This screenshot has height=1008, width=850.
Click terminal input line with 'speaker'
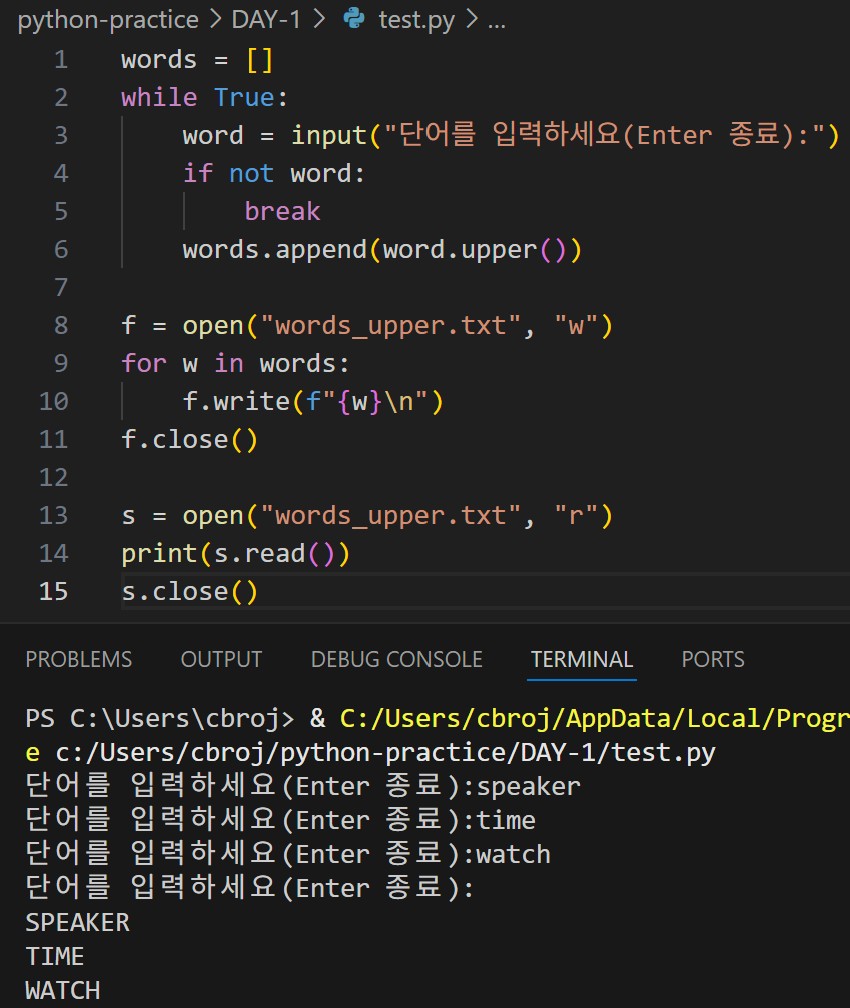tap(303, 786)
